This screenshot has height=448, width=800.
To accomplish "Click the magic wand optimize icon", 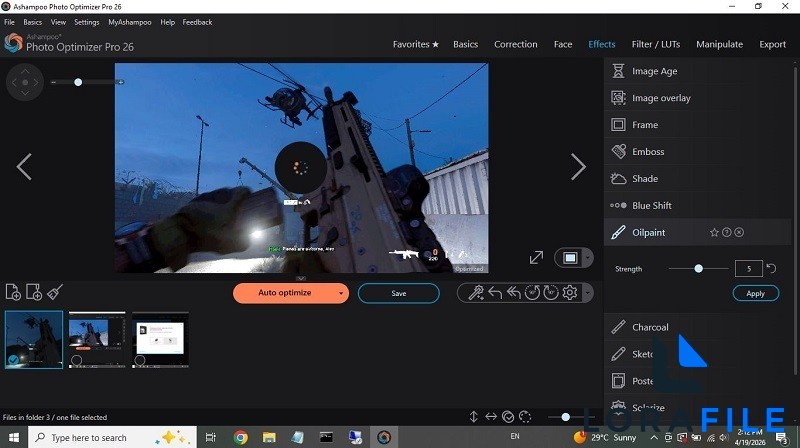I will pyautogui.click(x=476, y=293).
